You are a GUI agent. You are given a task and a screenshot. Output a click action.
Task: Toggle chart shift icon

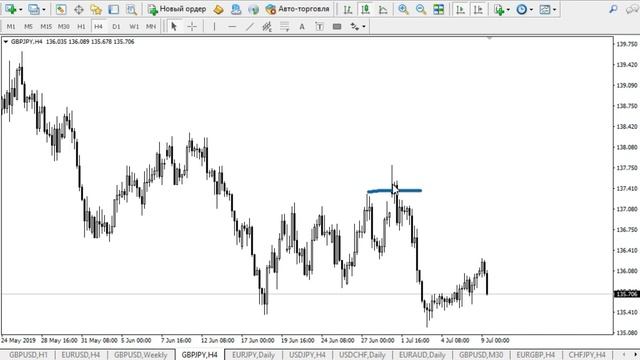point(478,9)
